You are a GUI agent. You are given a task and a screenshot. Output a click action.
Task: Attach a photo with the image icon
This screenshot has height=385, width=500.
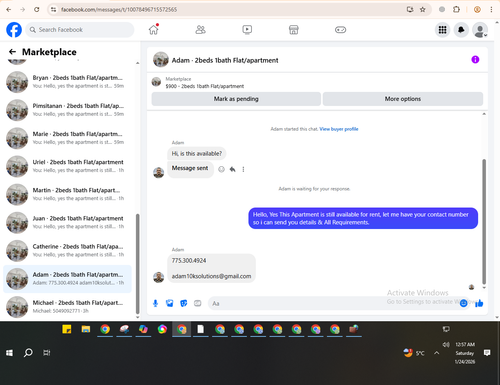click(170, 303)
